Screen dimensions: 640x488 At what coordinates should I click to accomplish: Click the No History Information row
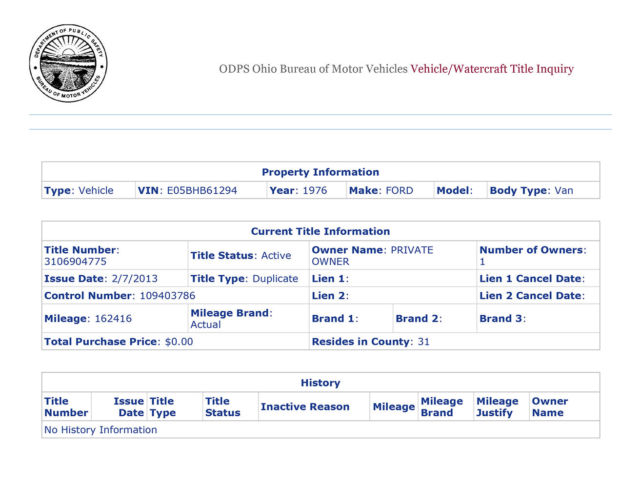[x=100, y=430]
